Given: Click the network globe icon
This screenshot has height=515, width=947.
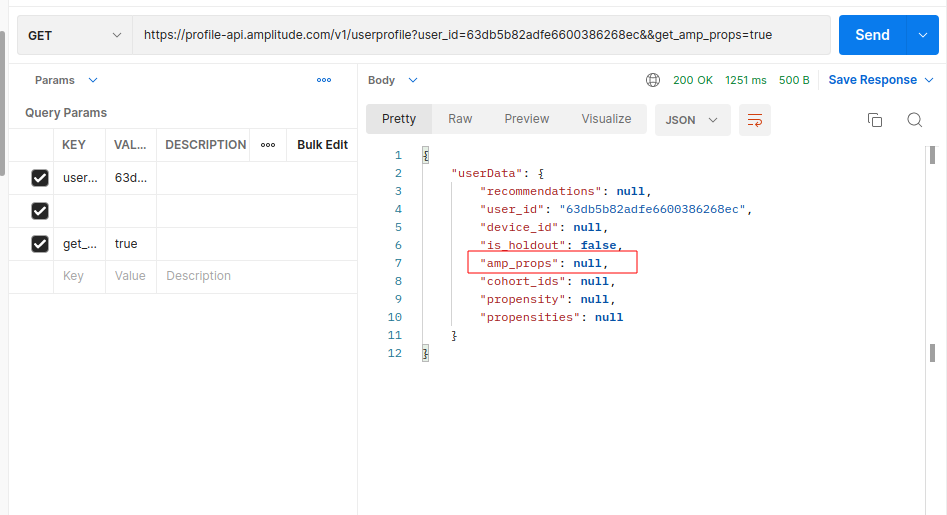Looking at the screenshot, I should click(x=653, y=80).
